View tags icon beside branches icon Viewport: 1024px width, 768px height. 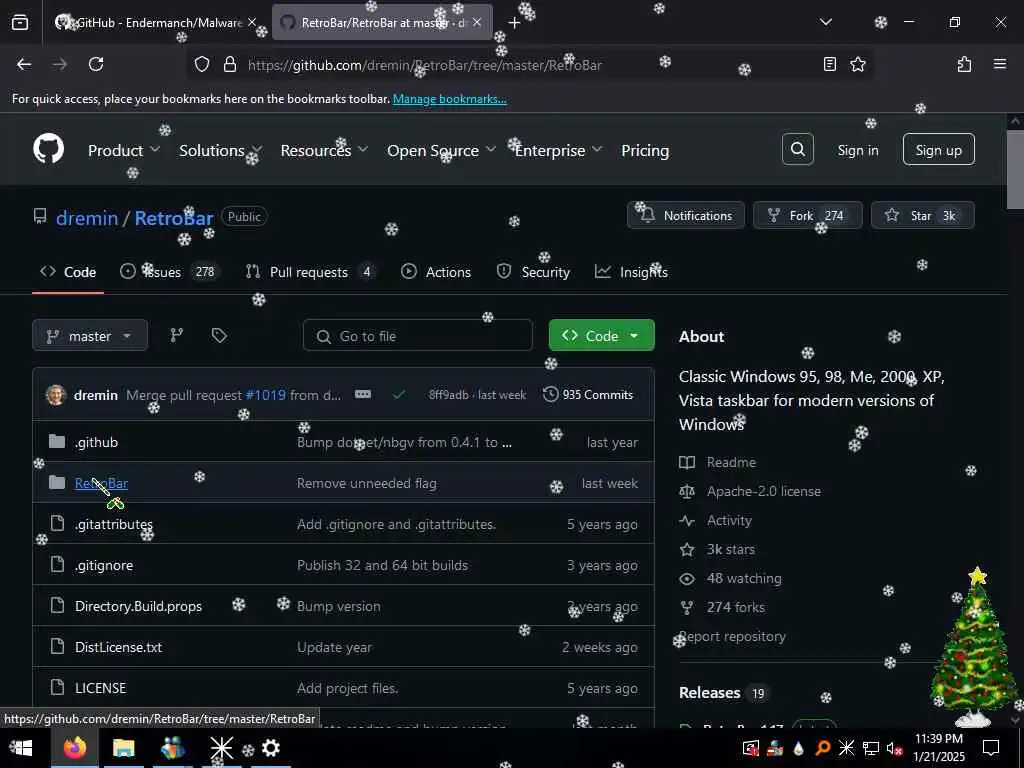pos(219,336)
